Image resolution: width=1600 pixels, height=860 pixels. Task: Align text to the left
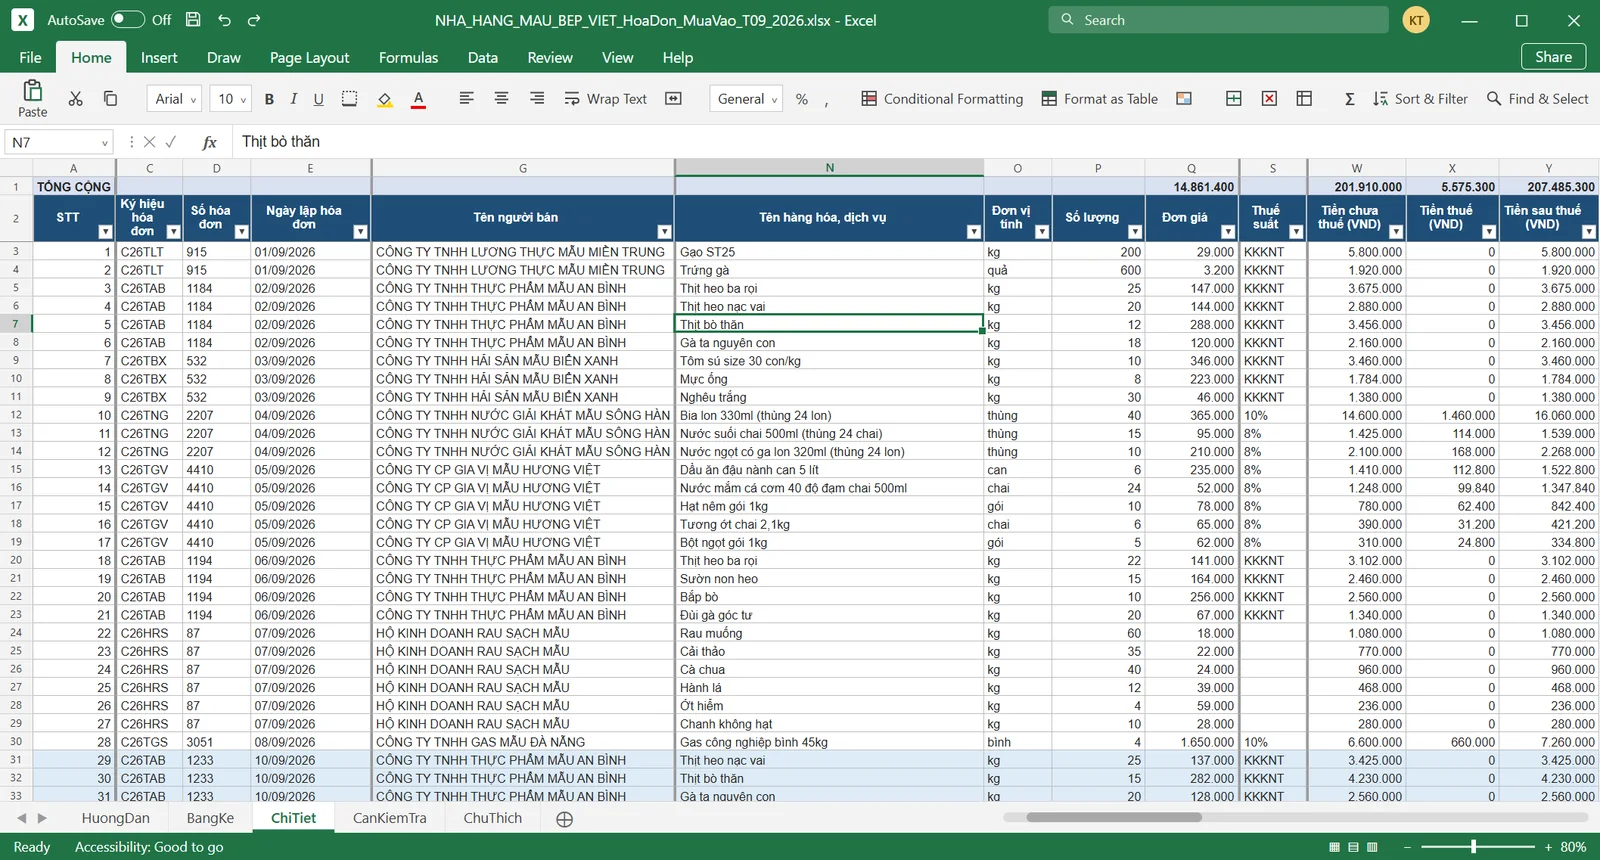point(466,99)
